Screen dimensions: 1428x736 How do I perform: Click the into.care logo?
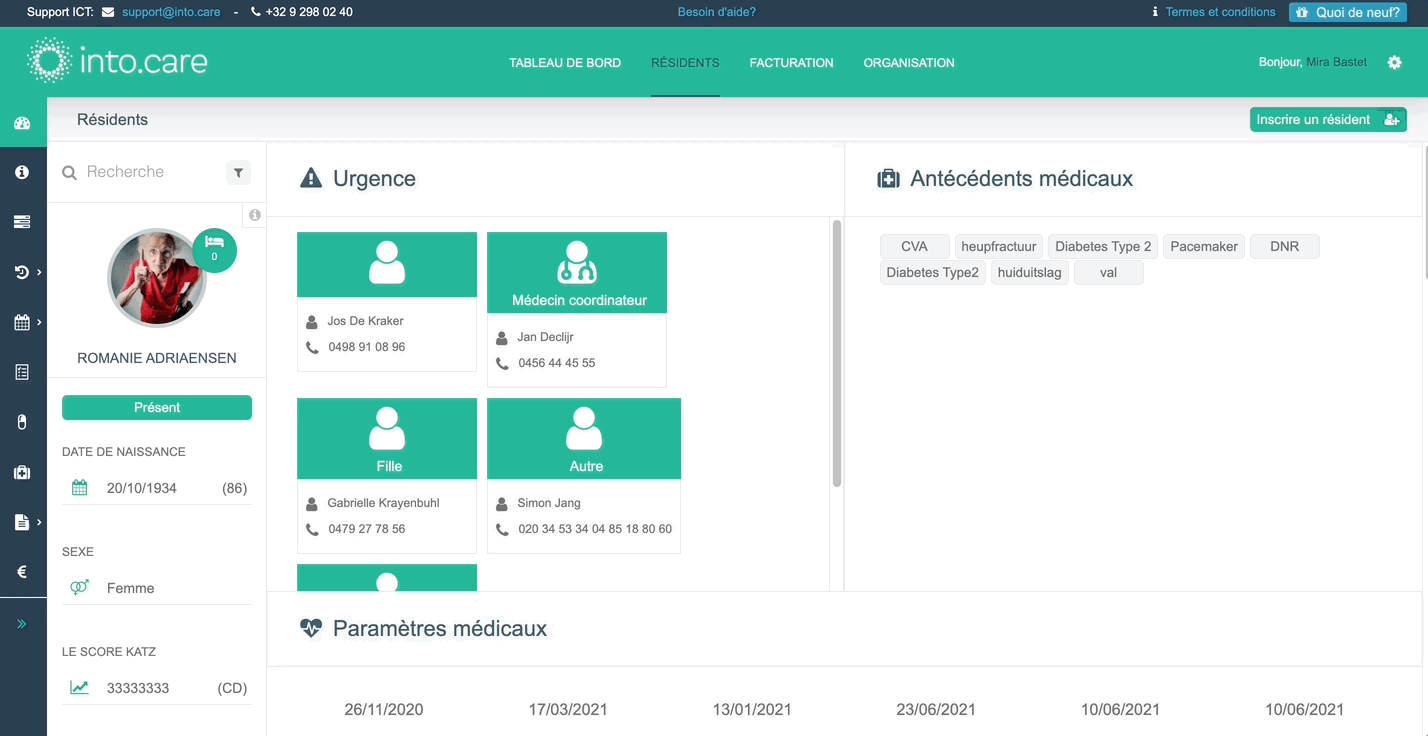[117, 62]
